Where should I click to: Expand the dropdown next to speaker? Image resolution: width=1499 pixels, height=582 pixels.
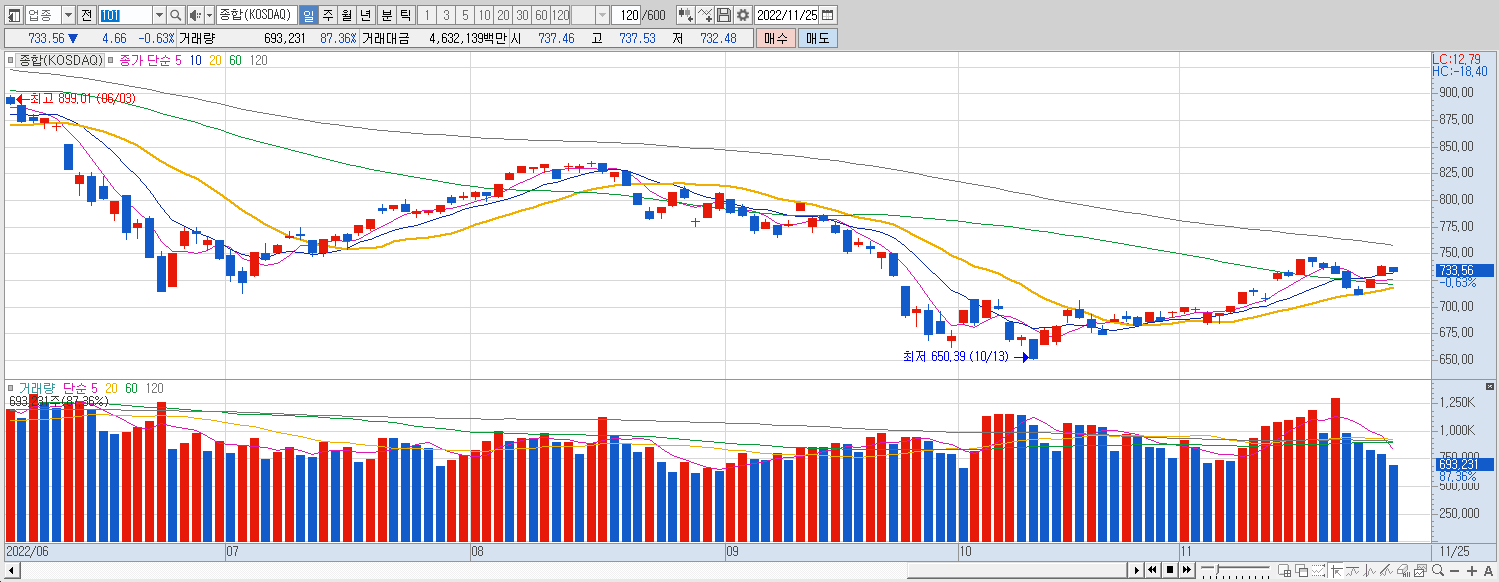click(208, 15)
